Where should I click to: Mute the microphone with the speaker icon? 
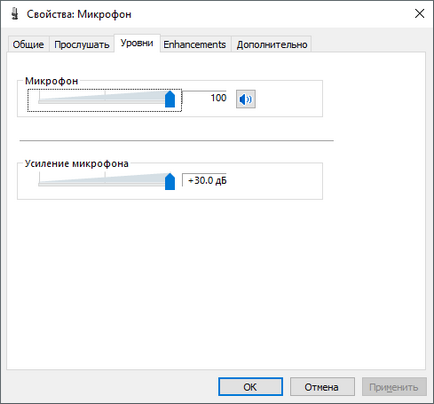(x=246, y=99)
